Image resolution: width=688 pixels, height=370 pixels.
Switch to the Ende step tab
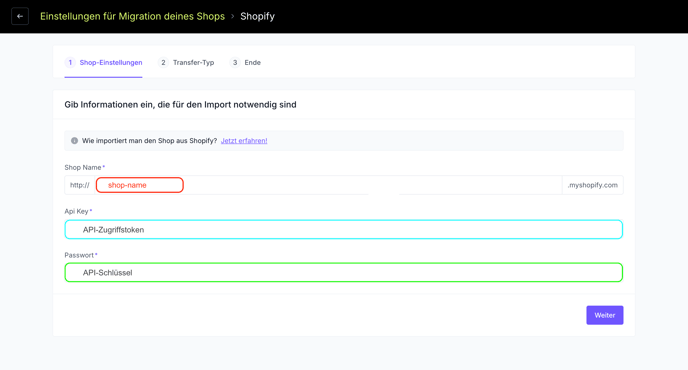pos(245,63)
